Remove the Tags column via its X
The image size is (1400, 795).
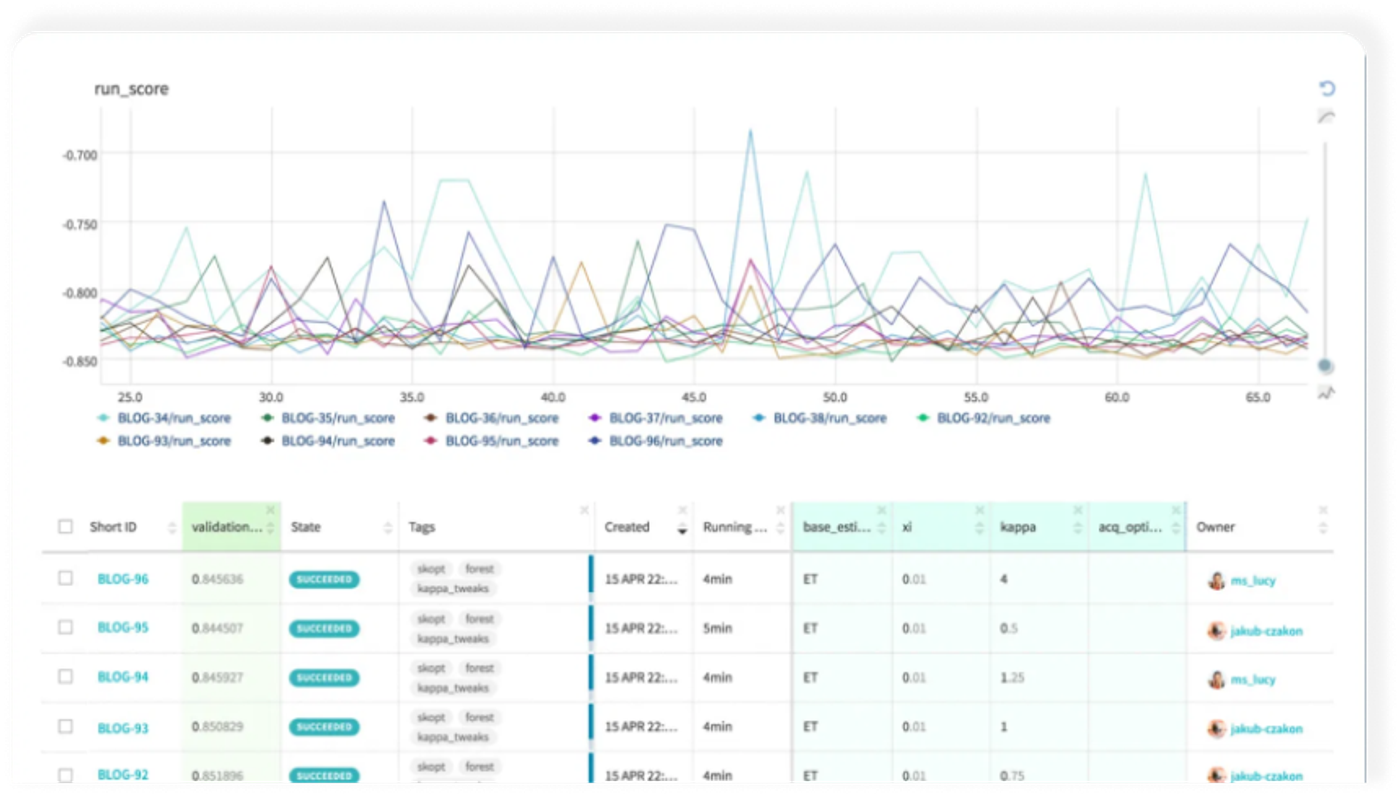(x=584, y=510)
